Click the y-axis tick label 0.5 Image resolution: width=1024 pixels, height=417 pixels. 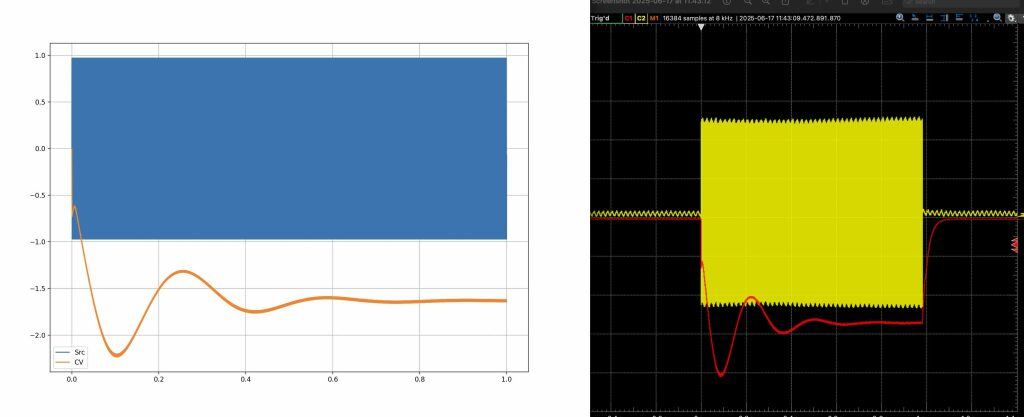pyautogui.click(x=41, y=102)
